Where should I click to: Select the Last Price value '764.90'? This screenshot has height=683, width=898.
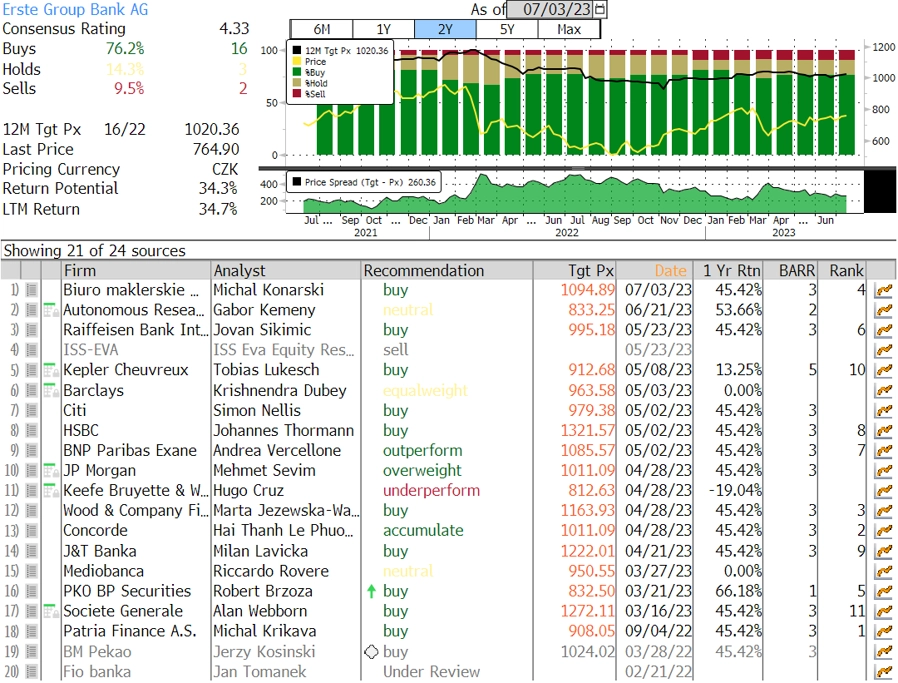tap(216, 149)
